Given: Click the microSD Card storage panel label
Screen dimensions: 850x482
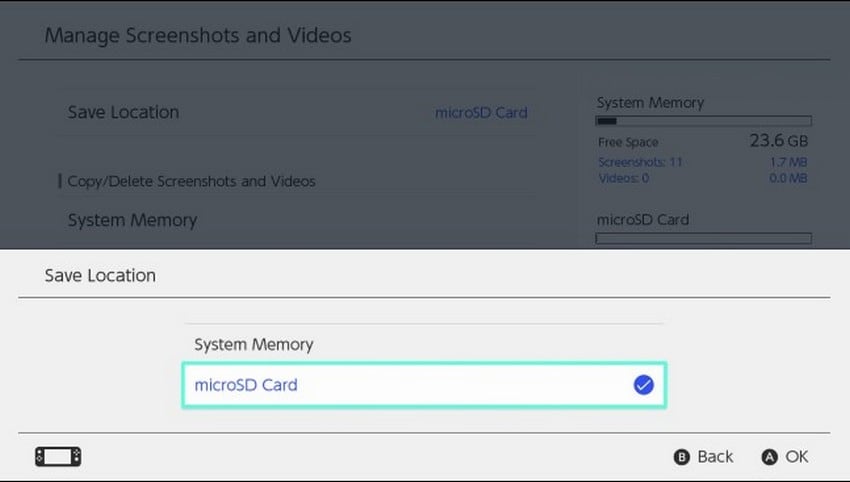Looking at the screenshot, I should click(642, 220).
